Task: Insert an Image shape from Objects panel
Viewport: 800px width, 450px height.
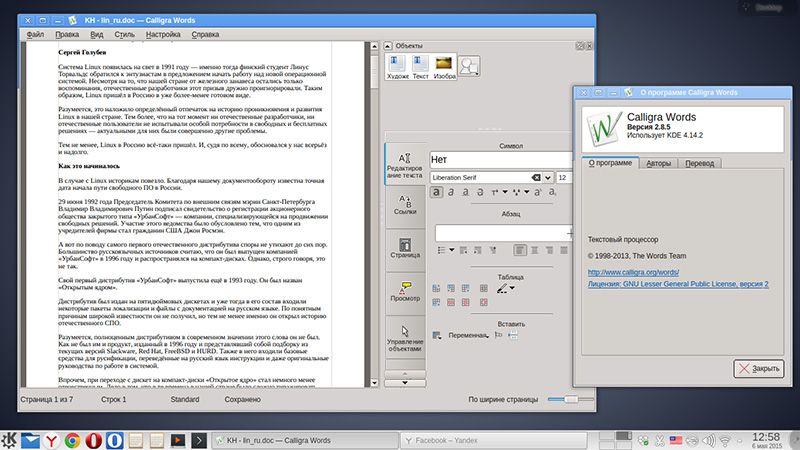Action: [444, 67]
